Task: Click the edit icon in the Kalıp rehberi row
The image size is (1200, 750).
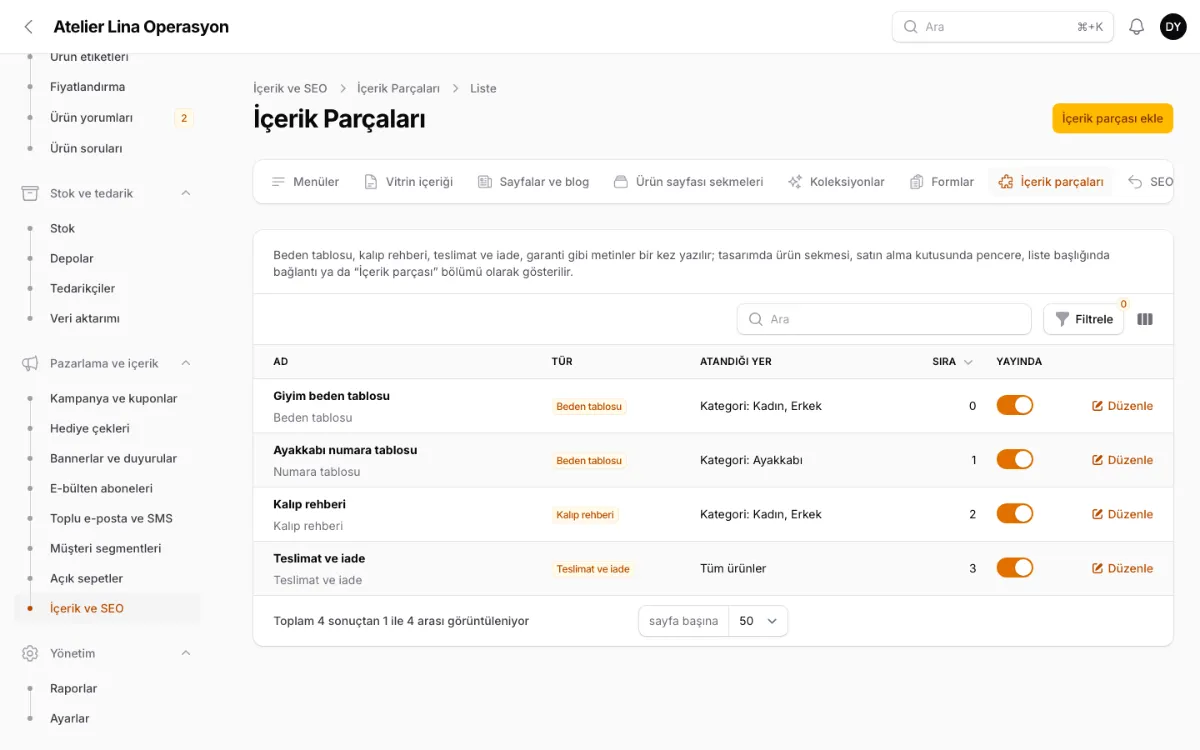Action: point(1097,514)
